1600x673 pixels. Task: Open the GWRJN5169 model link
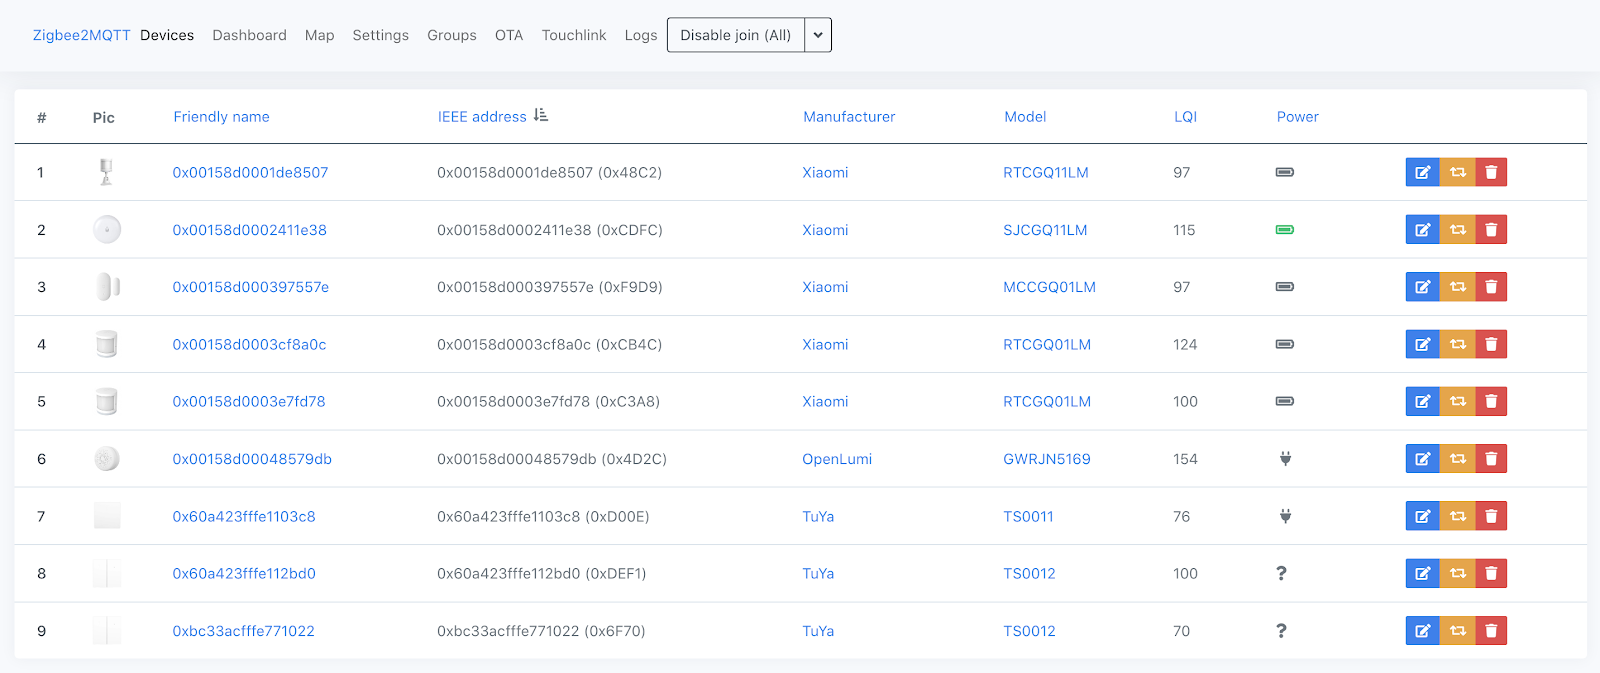[x=1046, y=459]
